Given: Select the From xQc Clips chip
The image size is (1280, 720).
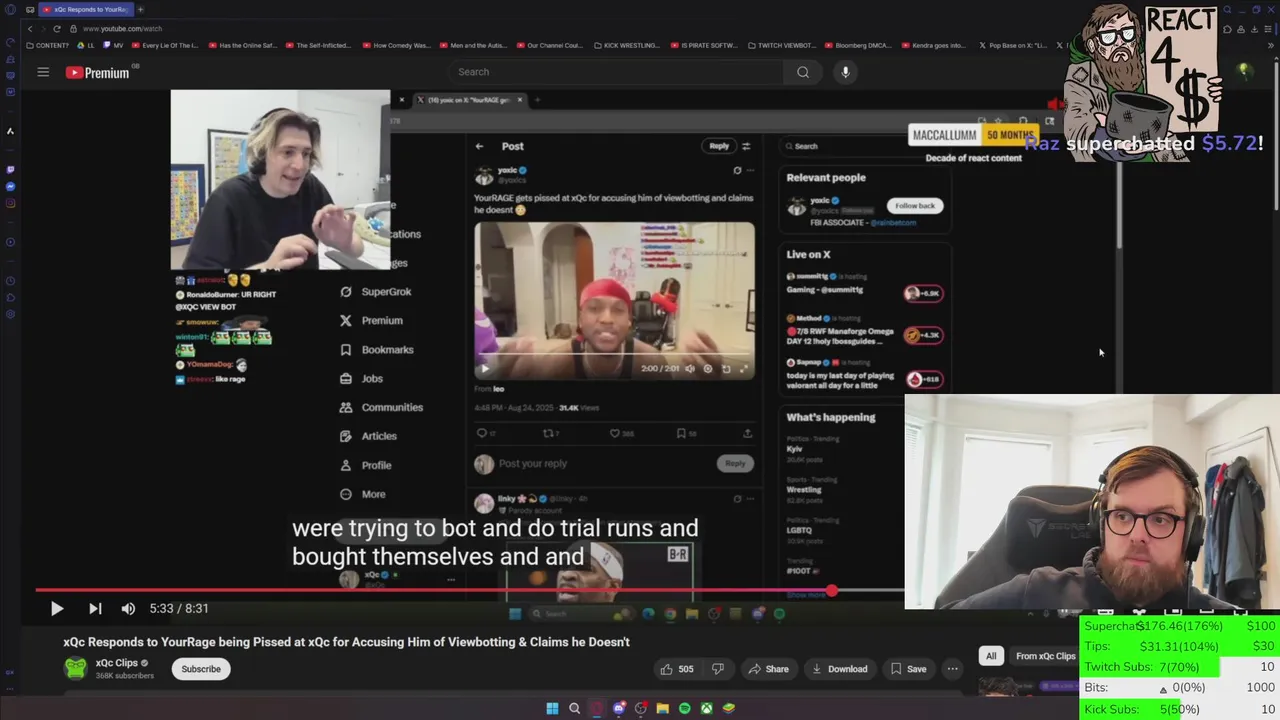Looking at the screenshot, I should [x=1045, y=656].
